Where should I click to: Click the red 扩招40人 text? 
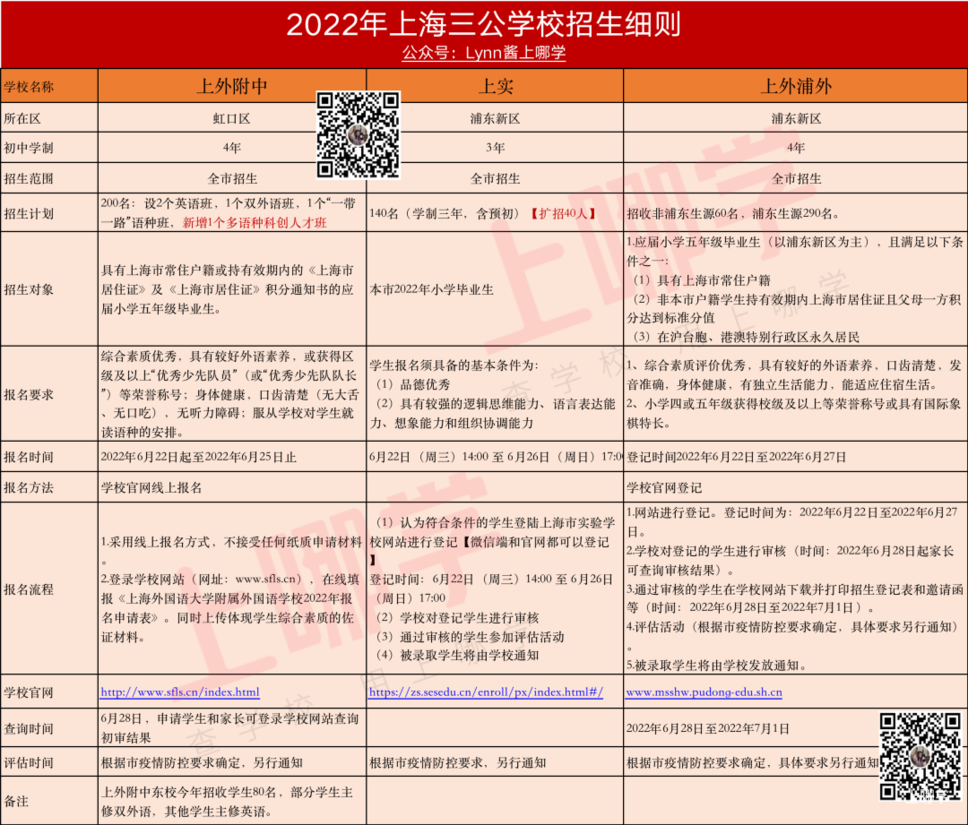tap(563, 213)
